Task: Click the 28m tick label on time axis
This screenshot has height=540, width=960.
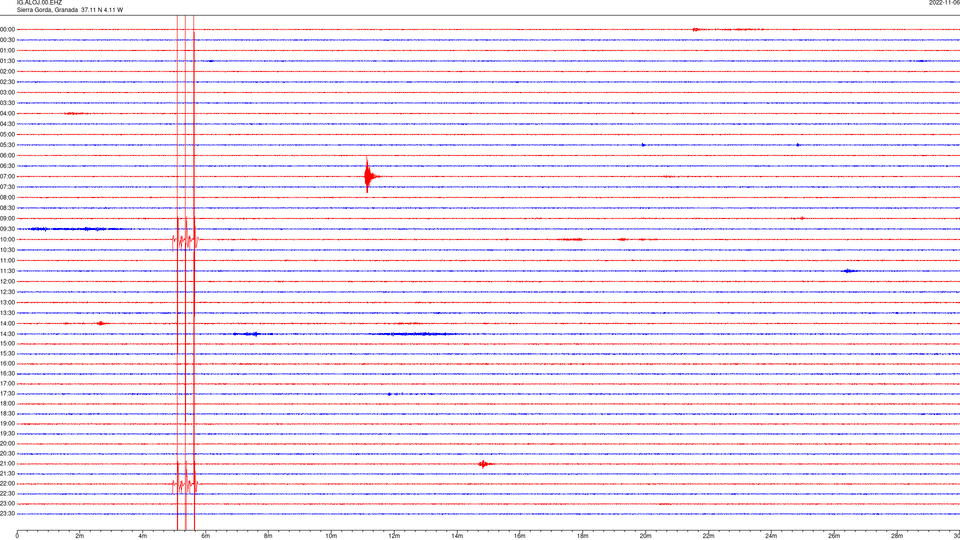Action: 897,536
